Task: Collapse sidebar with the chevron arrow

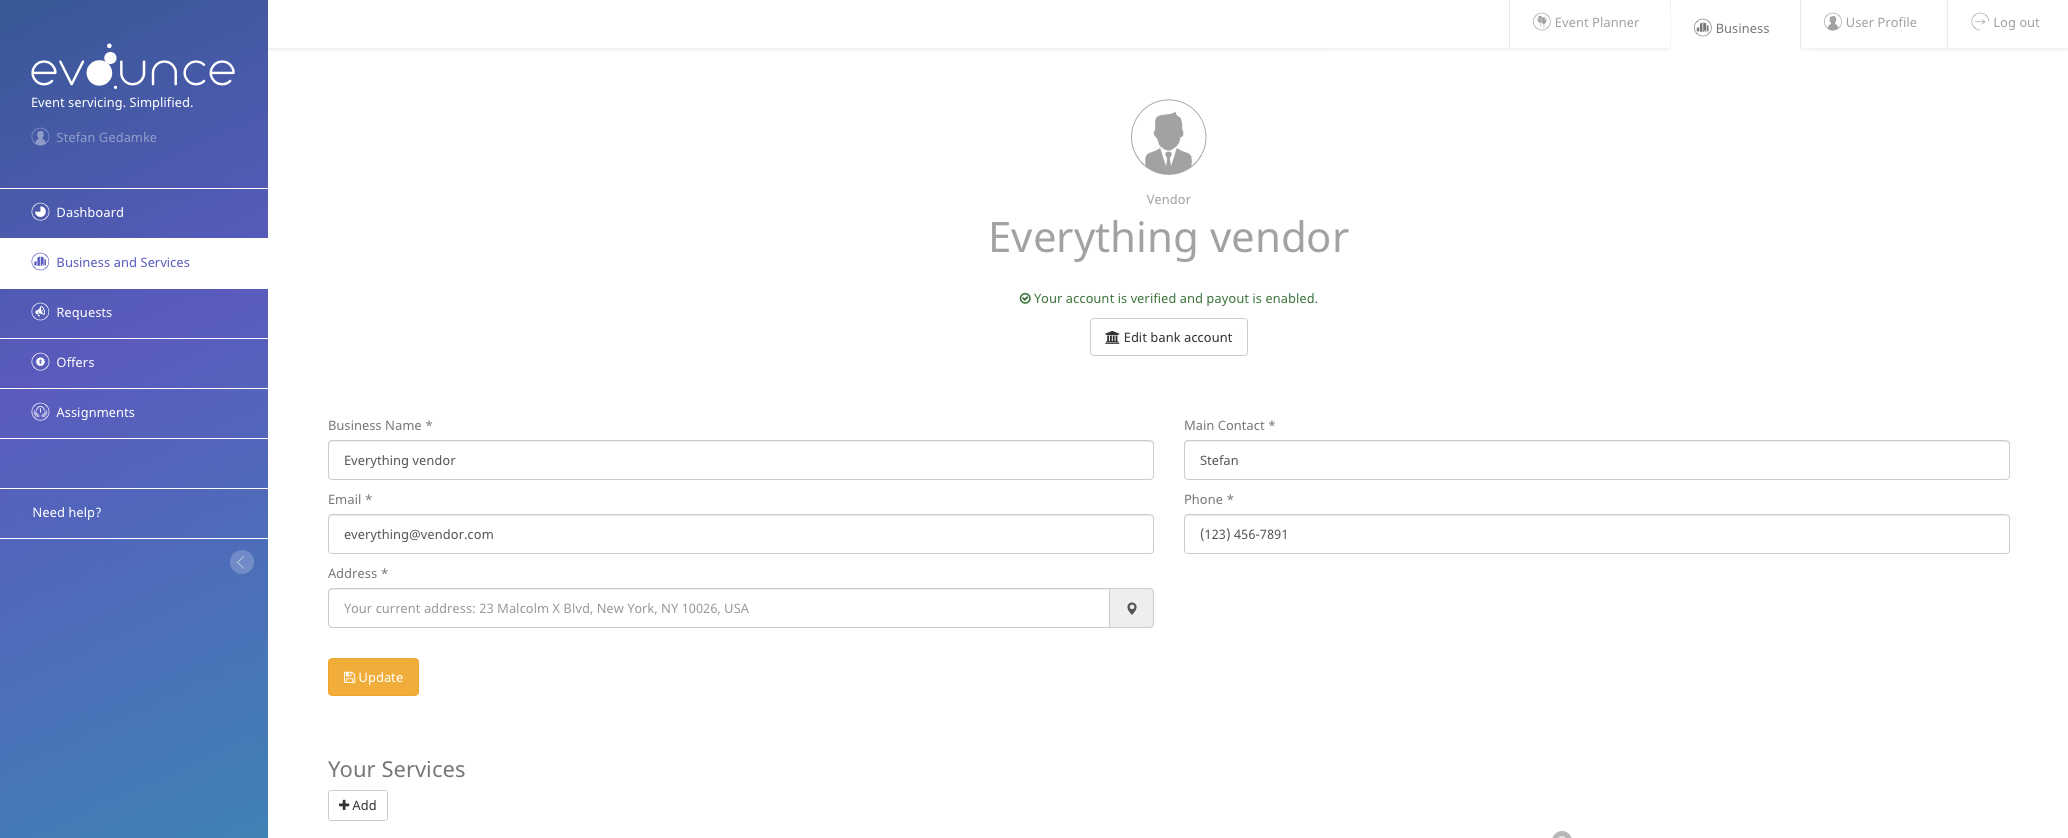Action: coord(242,562)
